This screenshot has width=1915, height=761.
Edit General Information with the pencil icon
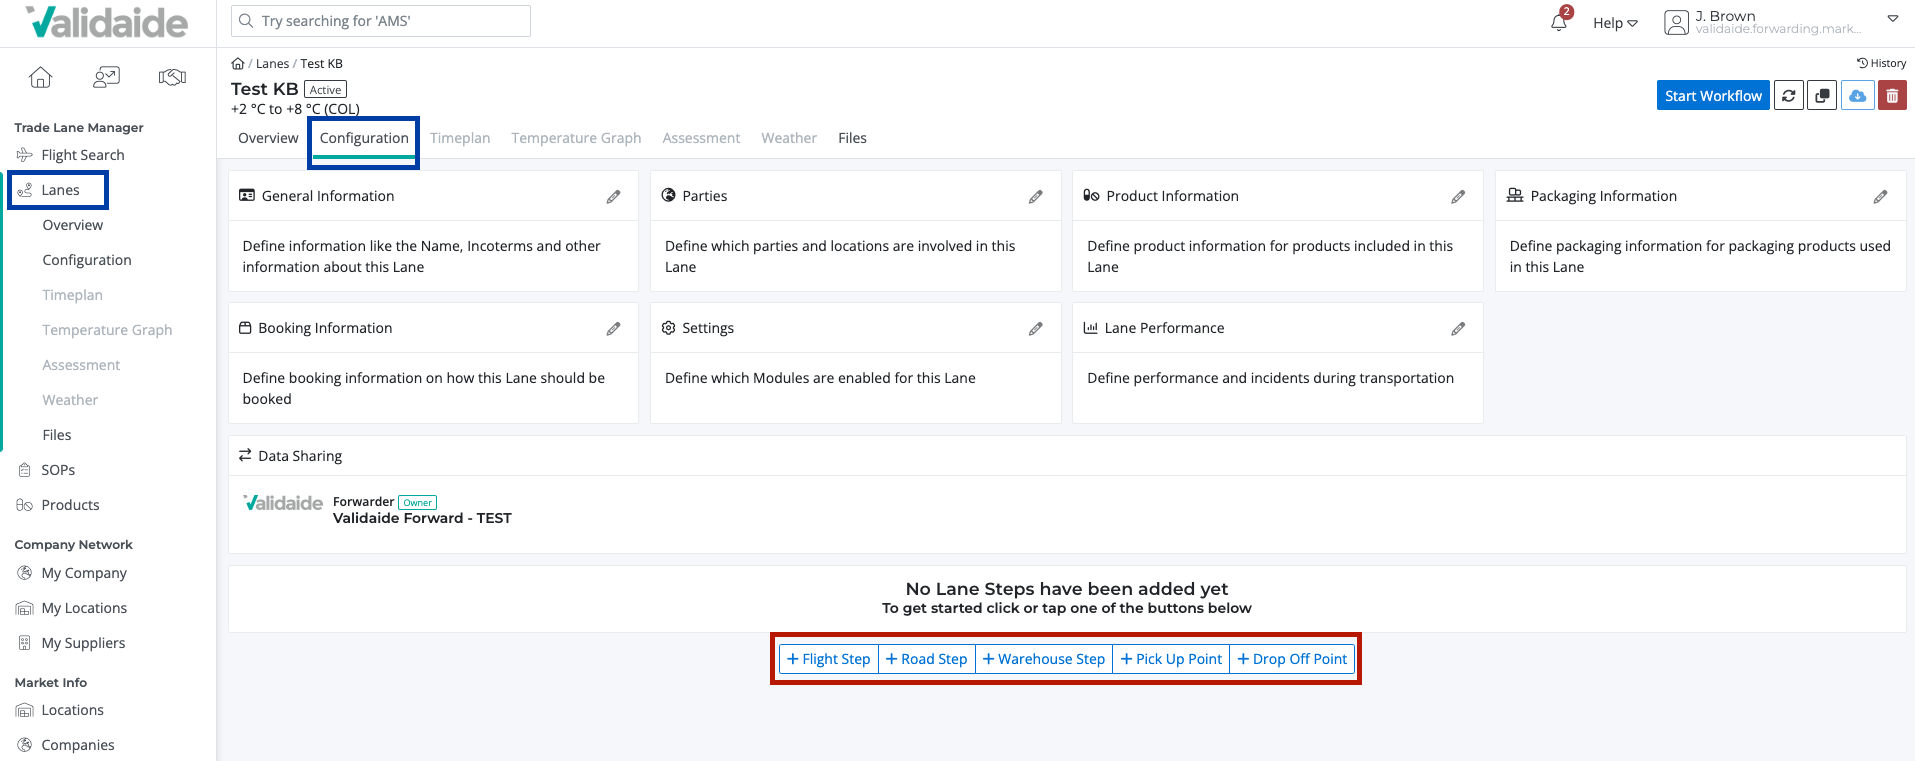pos(613,197)
